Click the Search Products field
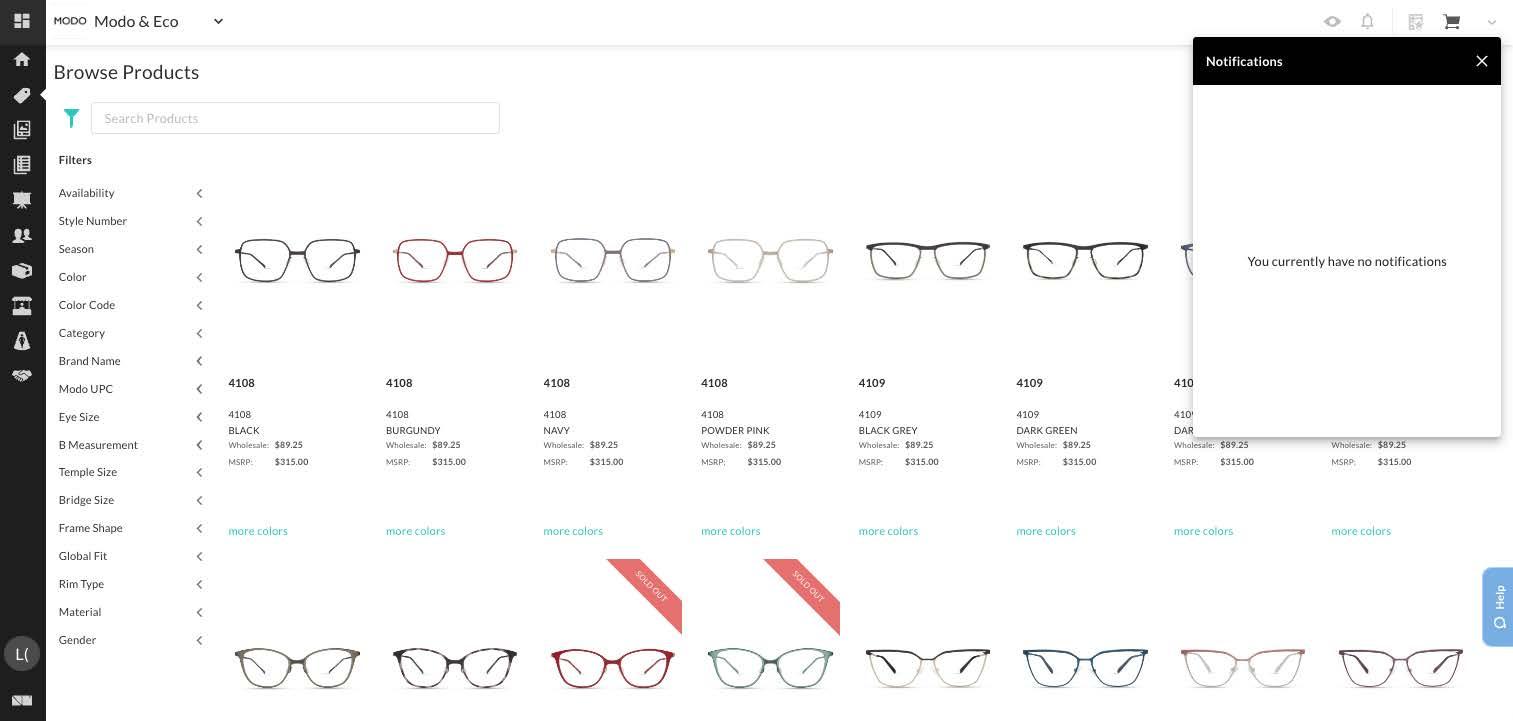 click(x=295, y=118)
